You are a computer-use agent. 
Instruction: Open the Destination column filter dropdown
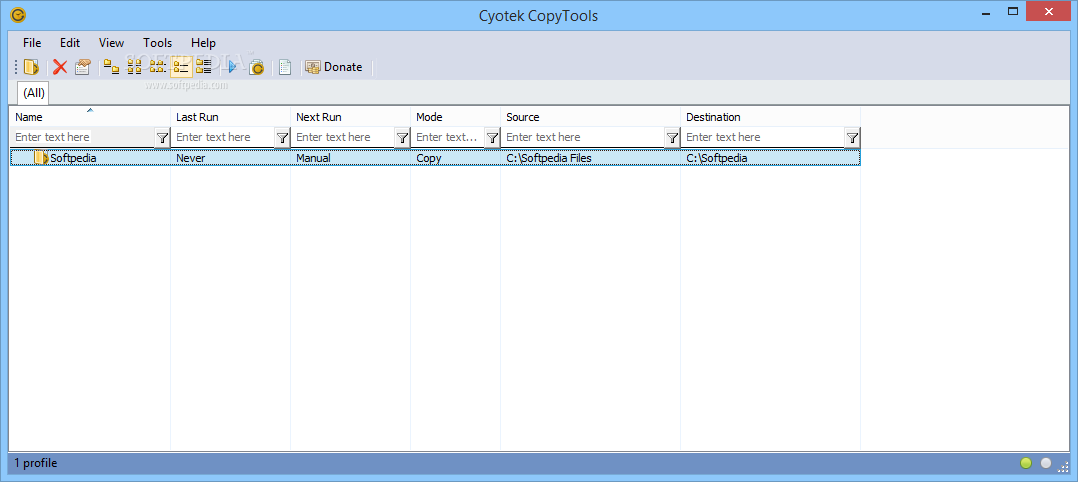point(852,138)
